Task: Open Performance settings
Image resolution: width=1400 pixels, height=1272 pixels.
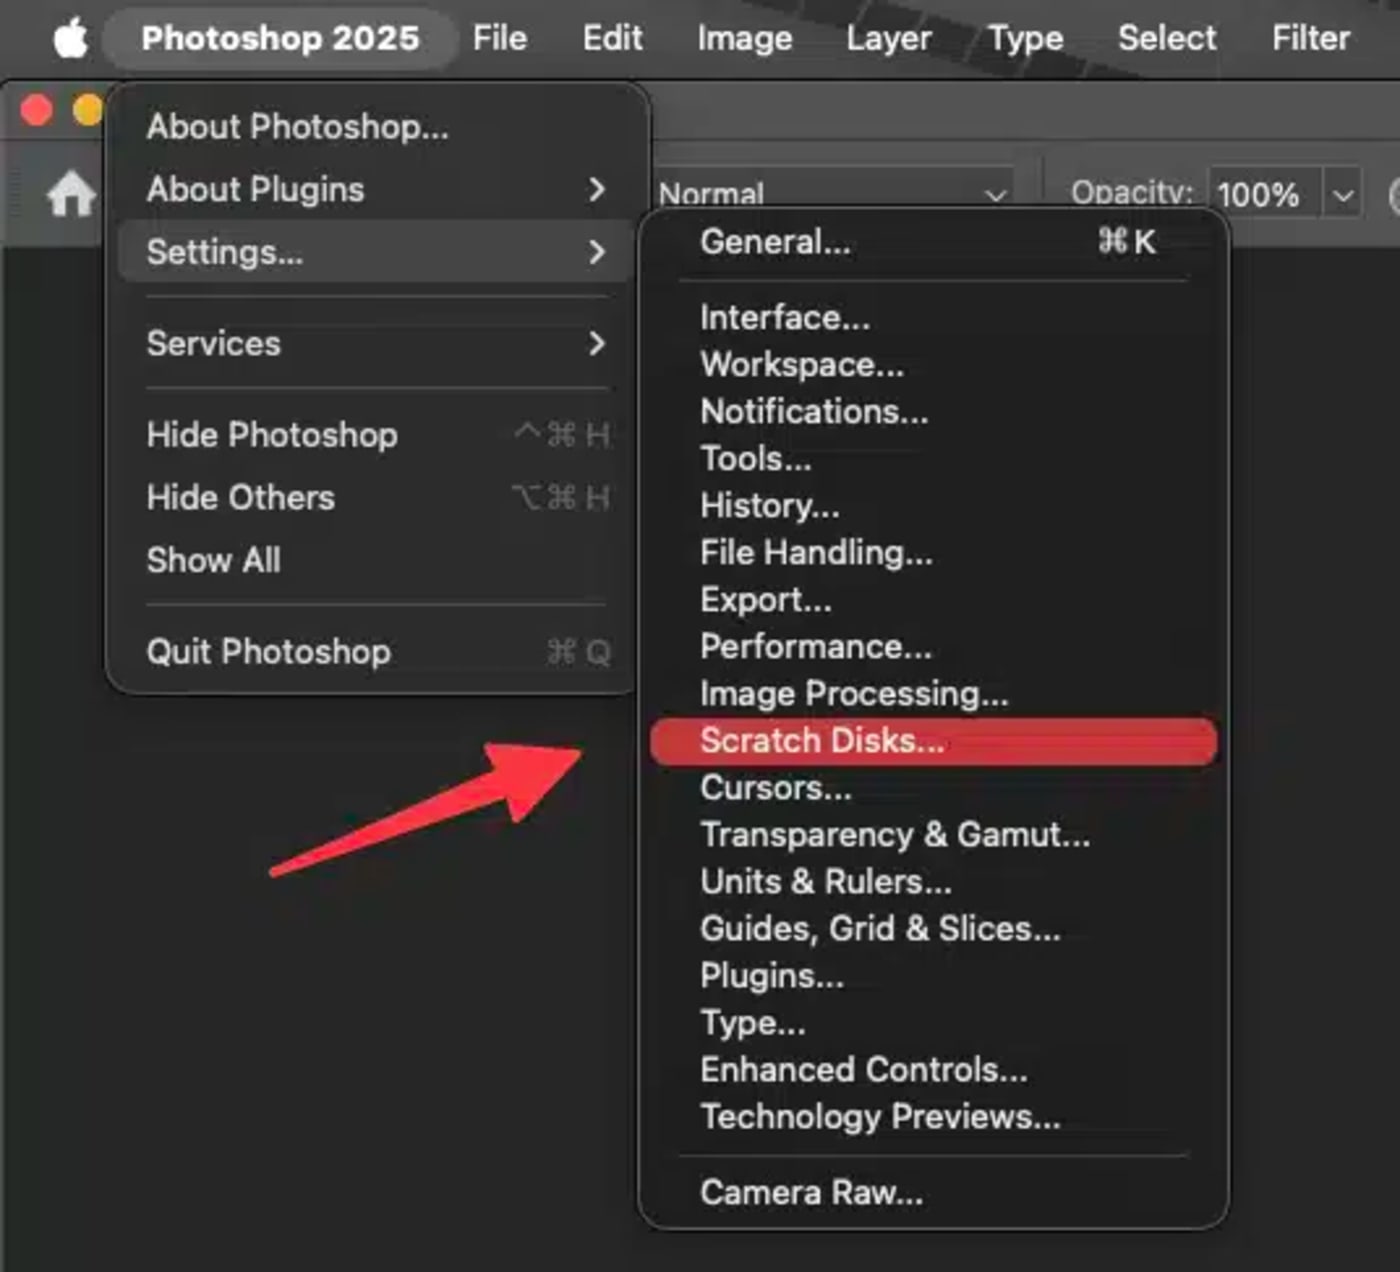Action: pyautogui.click(x=815, y=647)
